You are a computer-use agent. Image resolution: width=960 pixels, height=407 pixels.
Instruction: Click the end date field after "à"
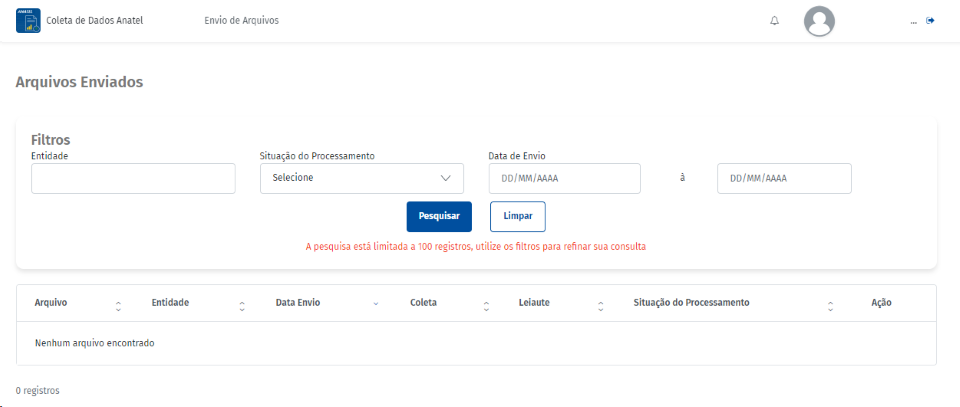[x=784, y=178]
